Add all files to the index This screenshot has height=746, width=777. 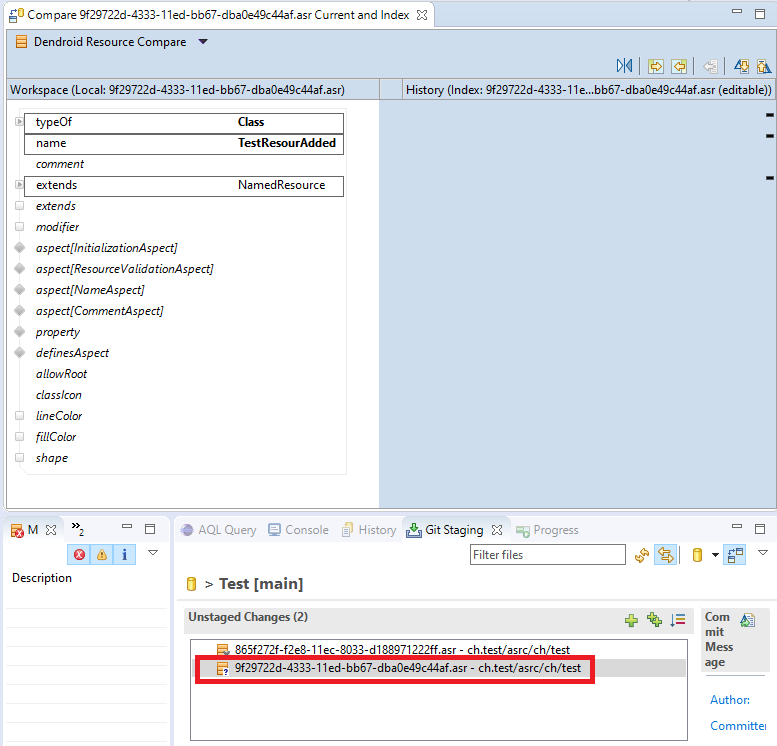click(x=654, y=620)
